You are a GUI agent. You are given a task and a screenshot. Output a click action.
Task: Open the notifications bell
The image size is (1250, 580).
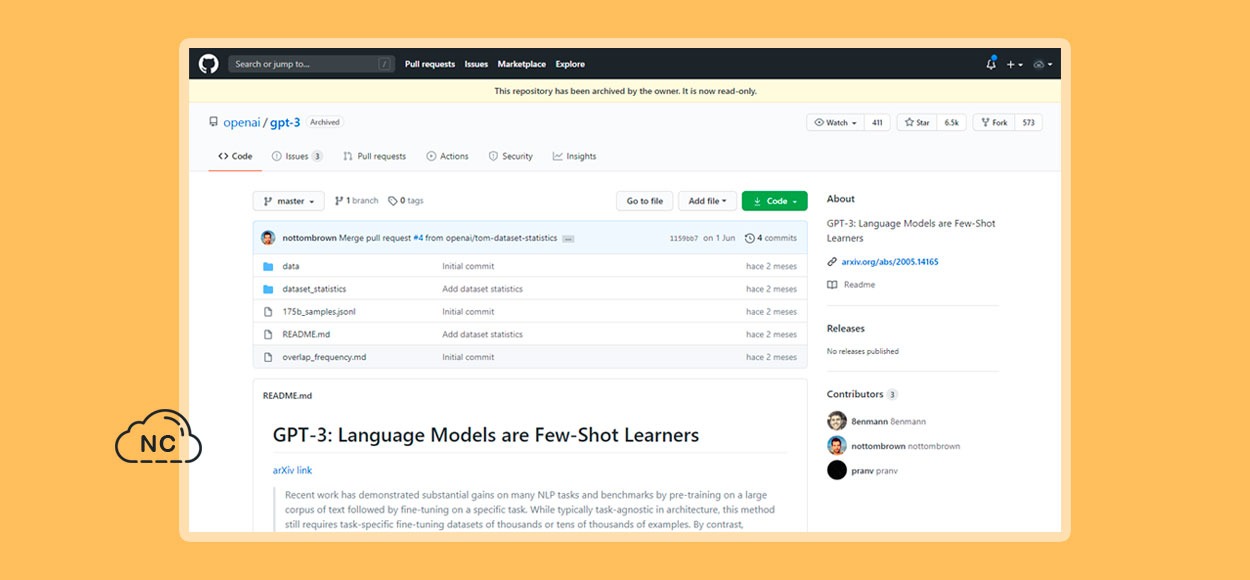point(991,64)
